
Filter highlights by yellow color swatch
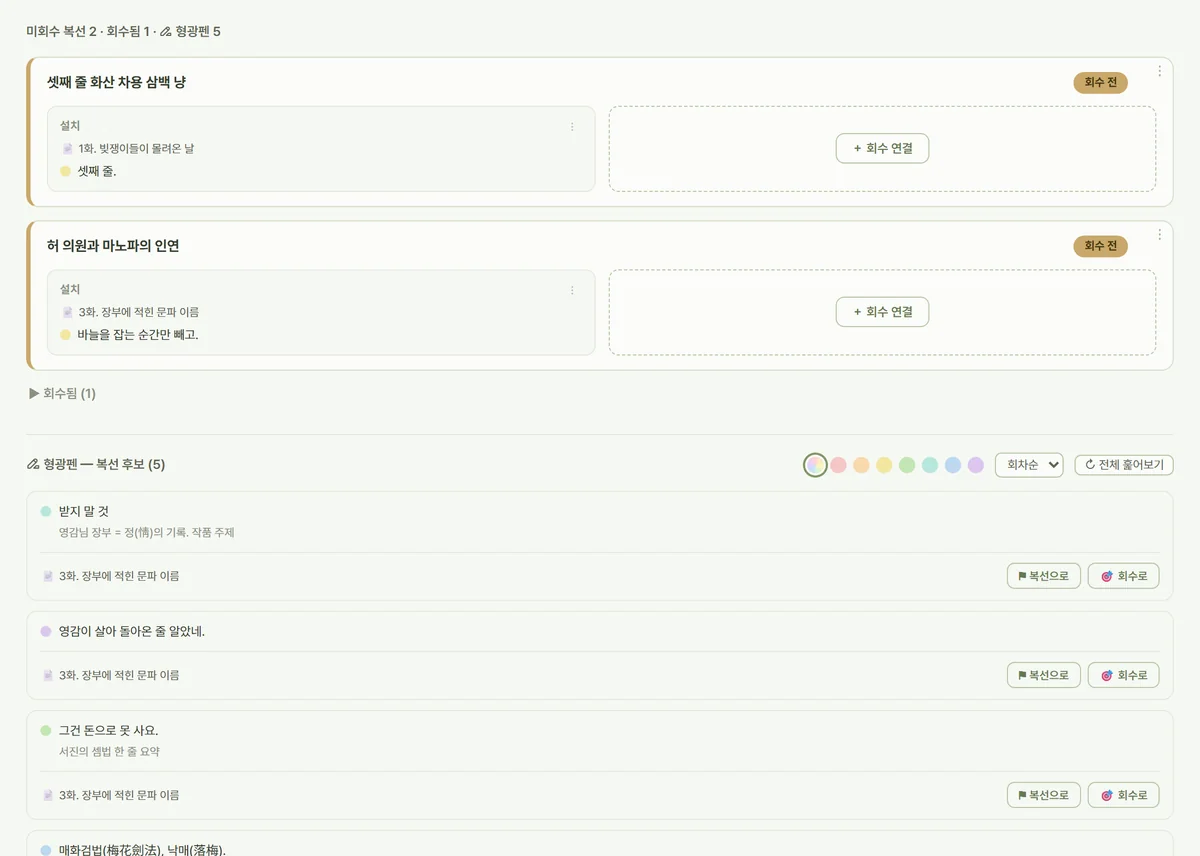click(x=884, y=465)
